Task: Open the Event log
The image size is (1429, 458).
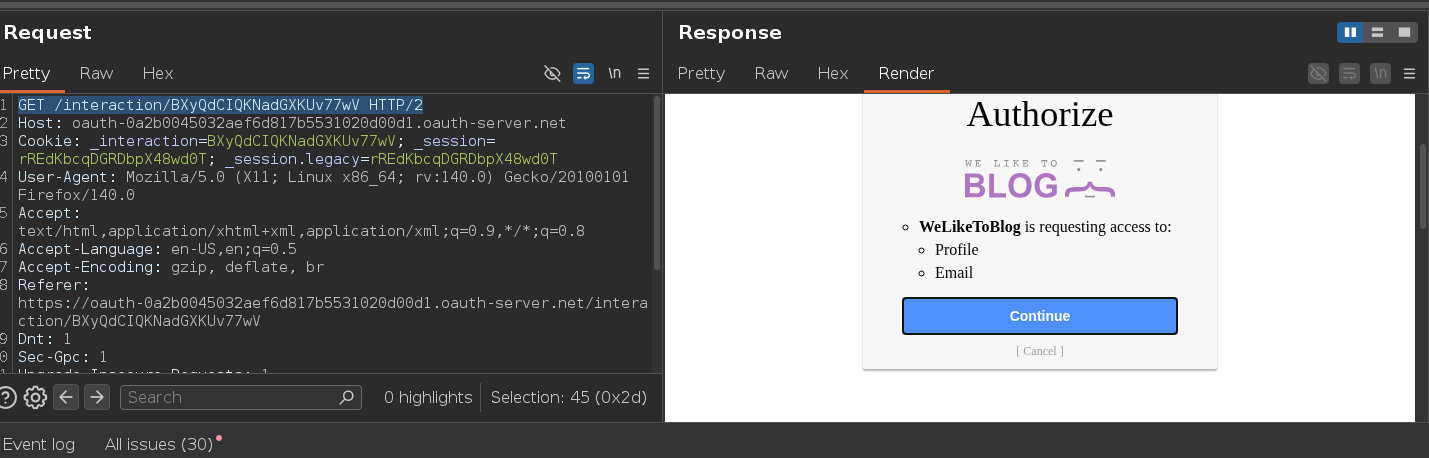Action: pos(39,444)
